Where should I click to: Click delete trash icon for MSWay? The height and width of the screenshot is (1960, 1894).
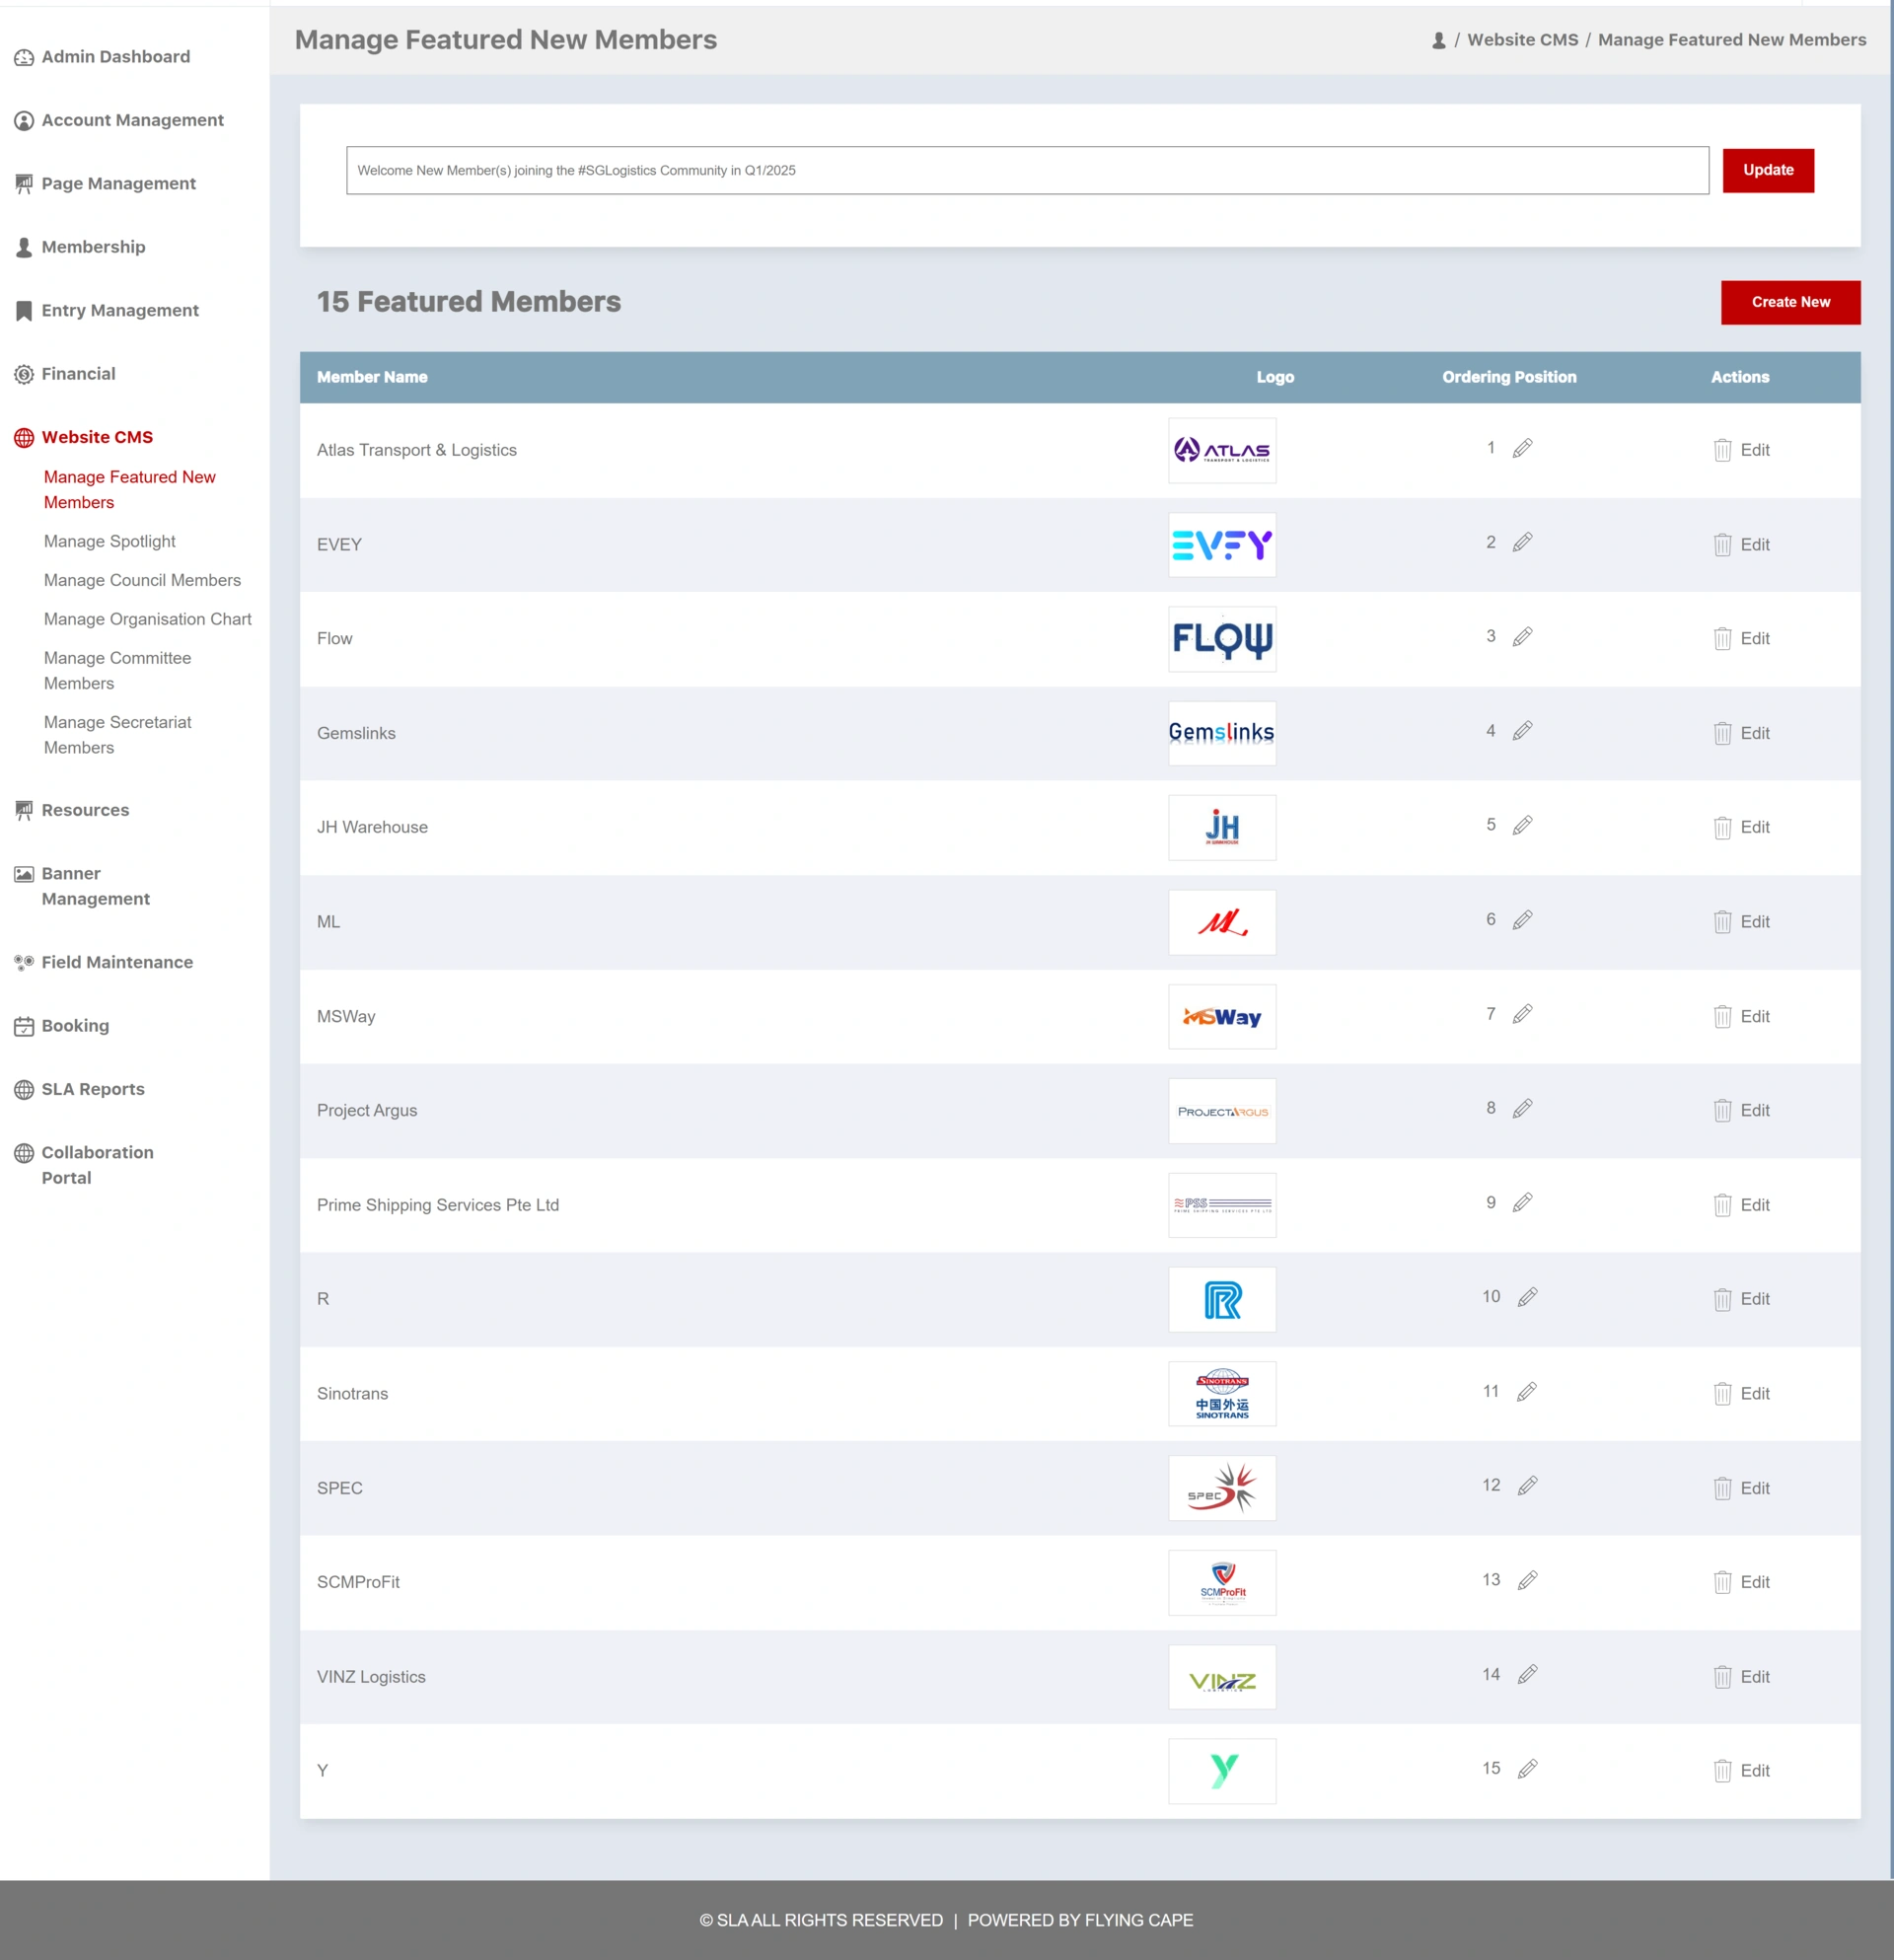coord(1722,1016)
